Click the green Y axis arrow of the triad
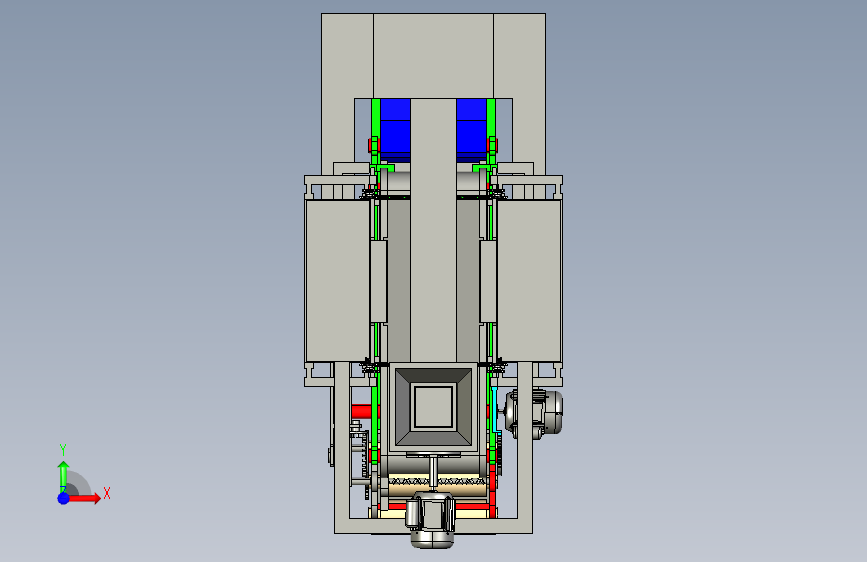867x562 pixels. [63, 477]
